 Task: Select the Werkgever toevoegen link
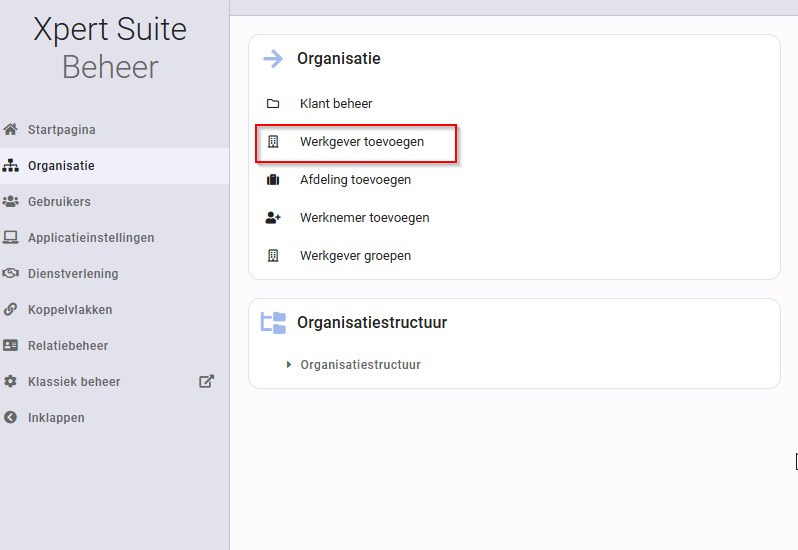[362, 142]
